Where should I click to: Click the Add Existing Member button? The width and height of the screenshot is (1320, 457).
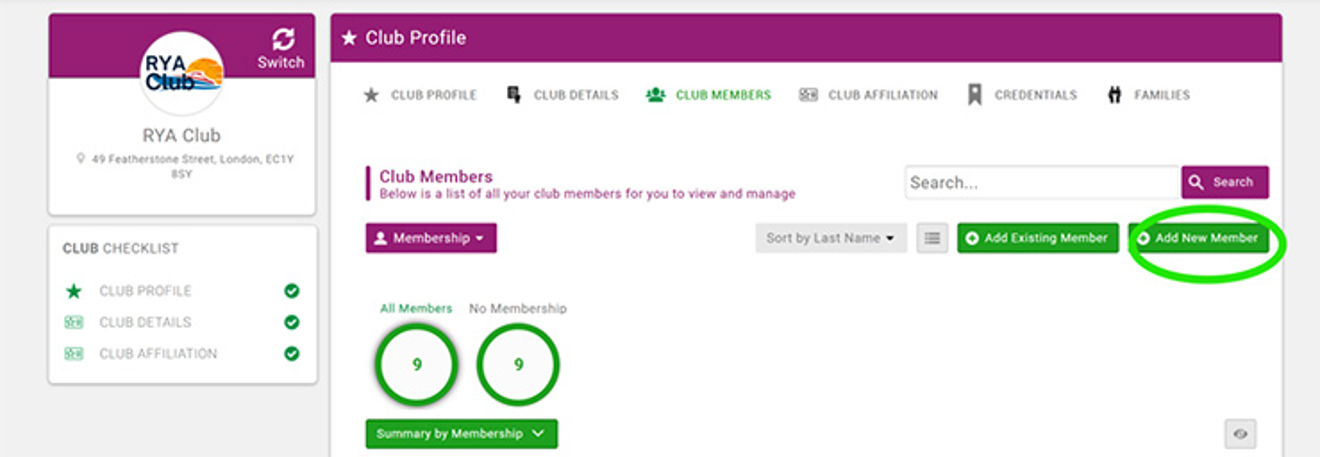point(1037,238)
